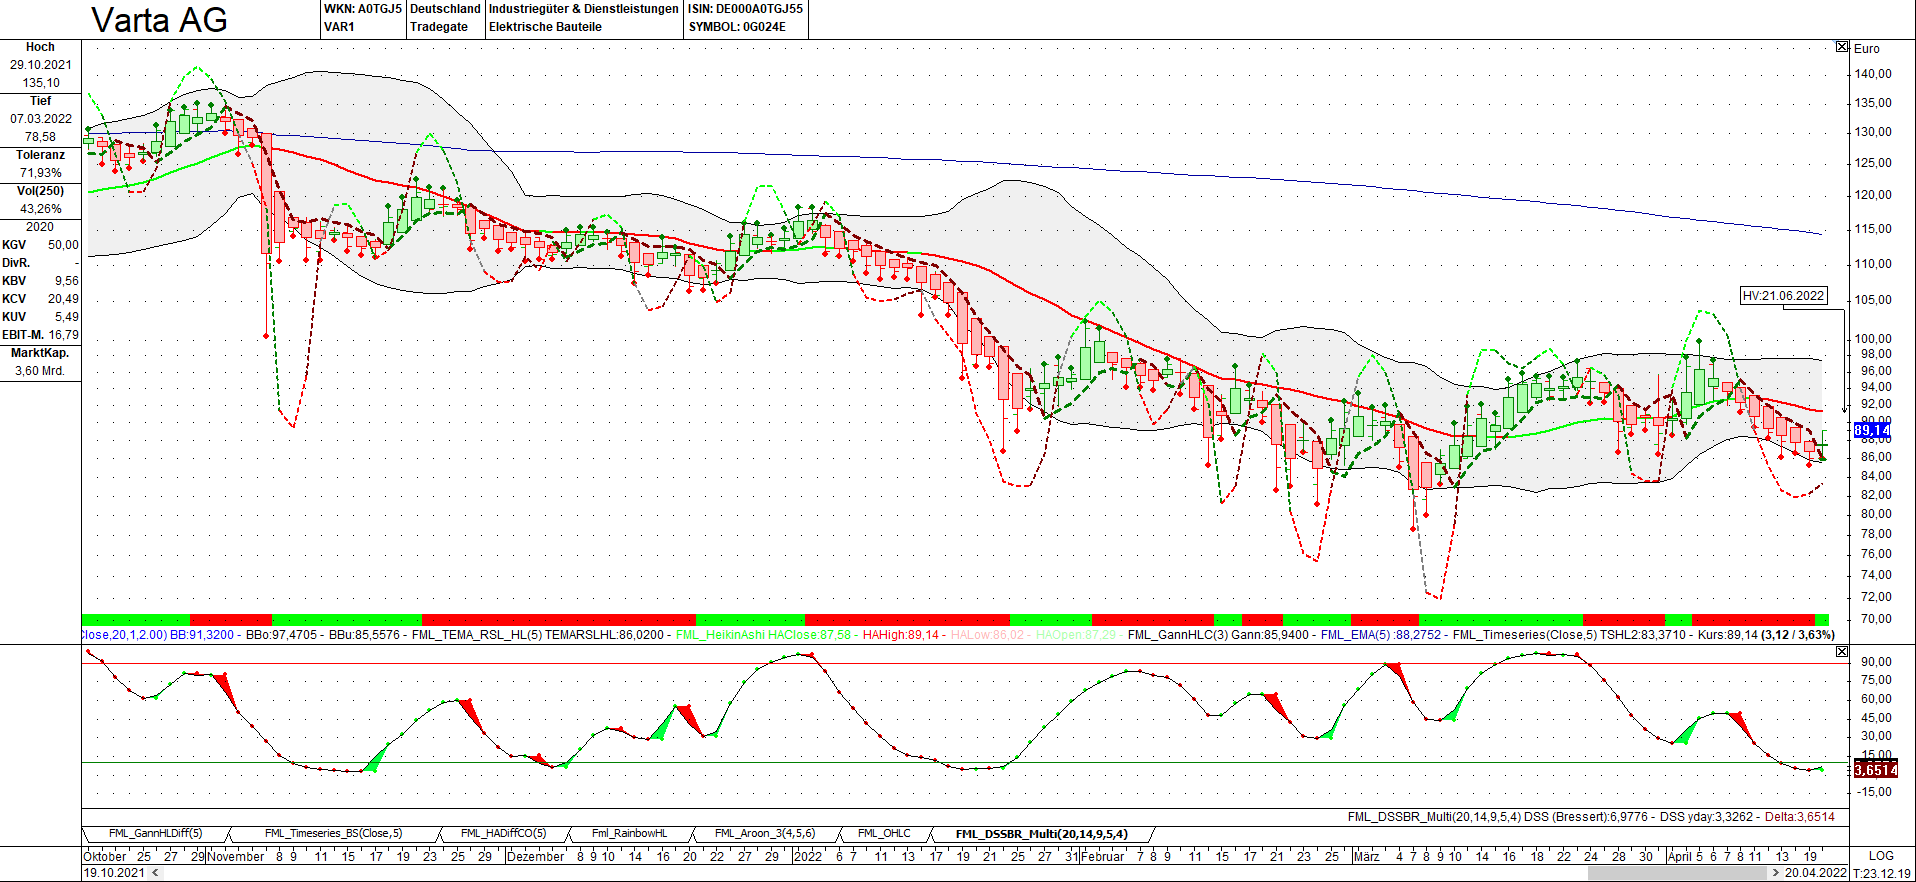Click the blue 89,14 price marker
The width and height of the screenshot is (1916, 882).
(x=1871, y=431)
